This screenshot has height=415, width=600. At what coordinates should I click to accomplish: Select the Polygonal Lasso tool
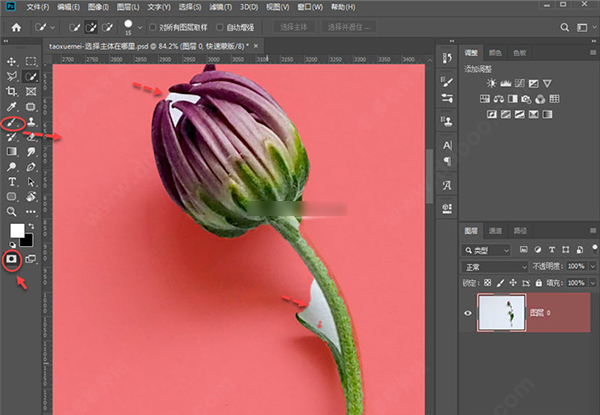coord(11,76)
